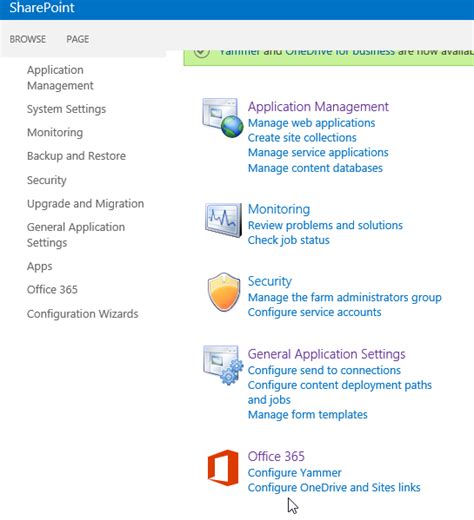Open Configure Yammer link
Viewport: 474px width, 520px height.
coord(294,472)
